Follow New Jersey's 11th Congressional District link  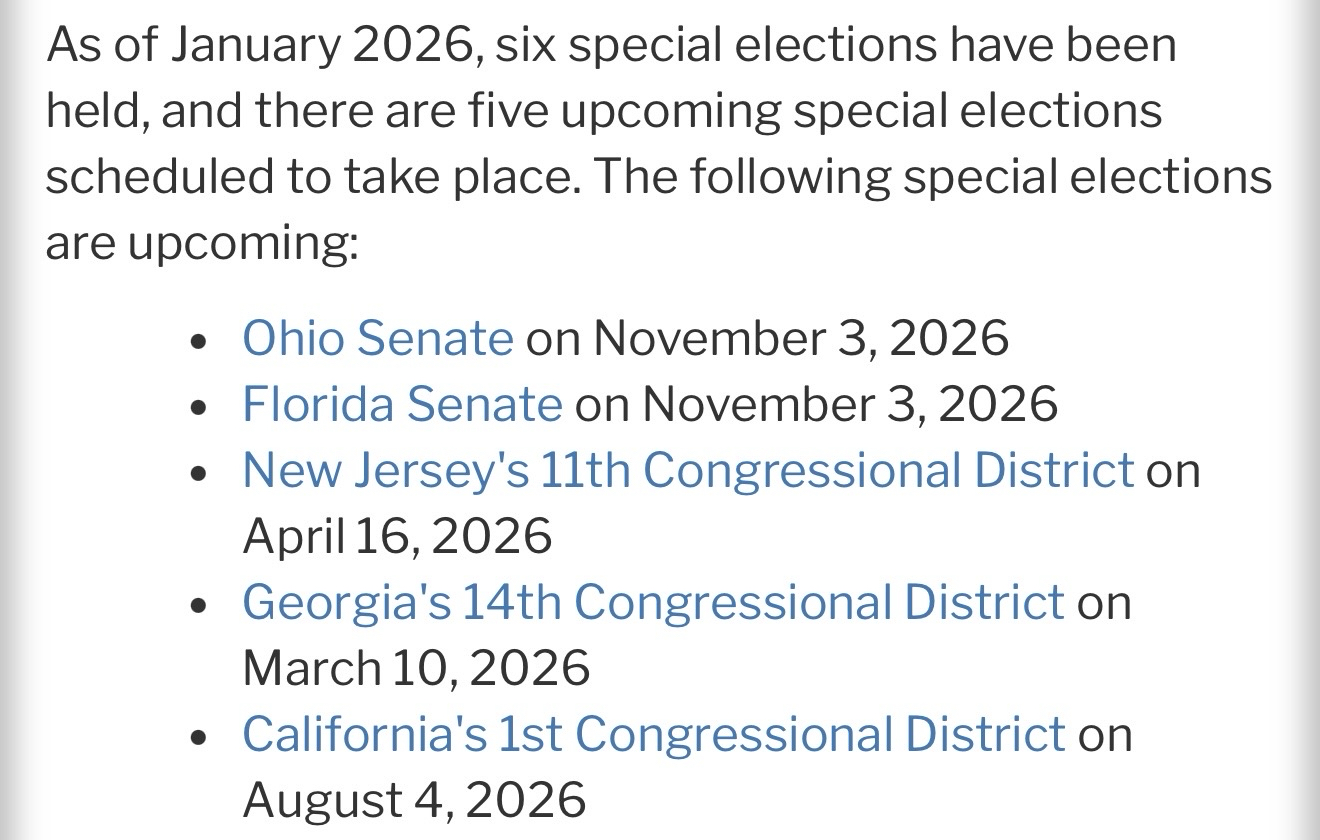click(x=688, y=470)
